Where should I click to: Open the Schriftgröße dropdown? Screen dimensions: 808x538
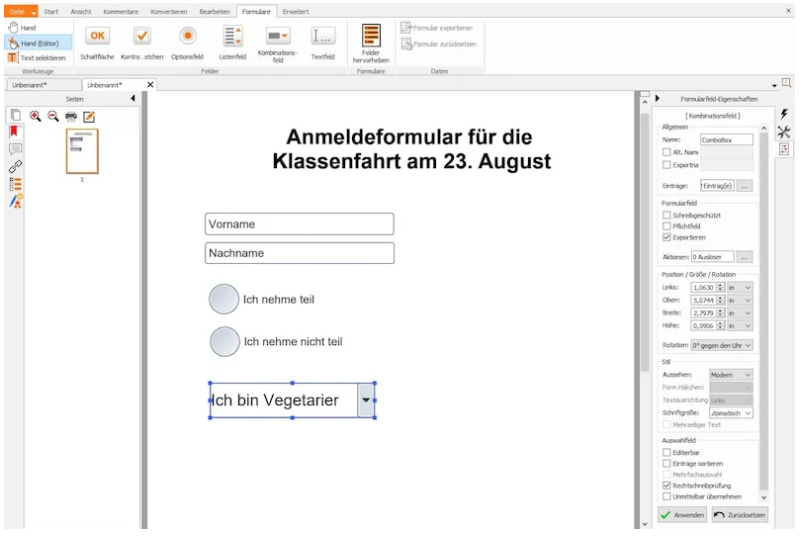(x=731, y=412)
